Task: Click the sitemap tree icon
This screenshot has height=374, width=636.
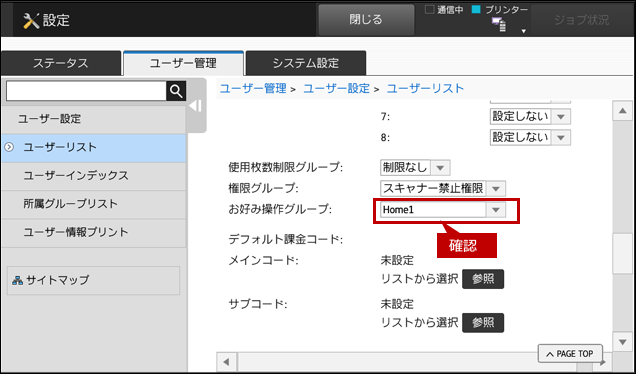Action: point(17,280)
